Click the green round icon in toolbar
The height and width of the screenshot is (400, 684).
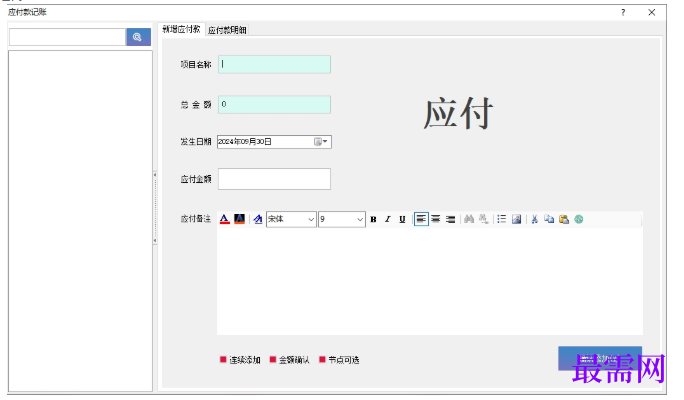tap(579, 219)
